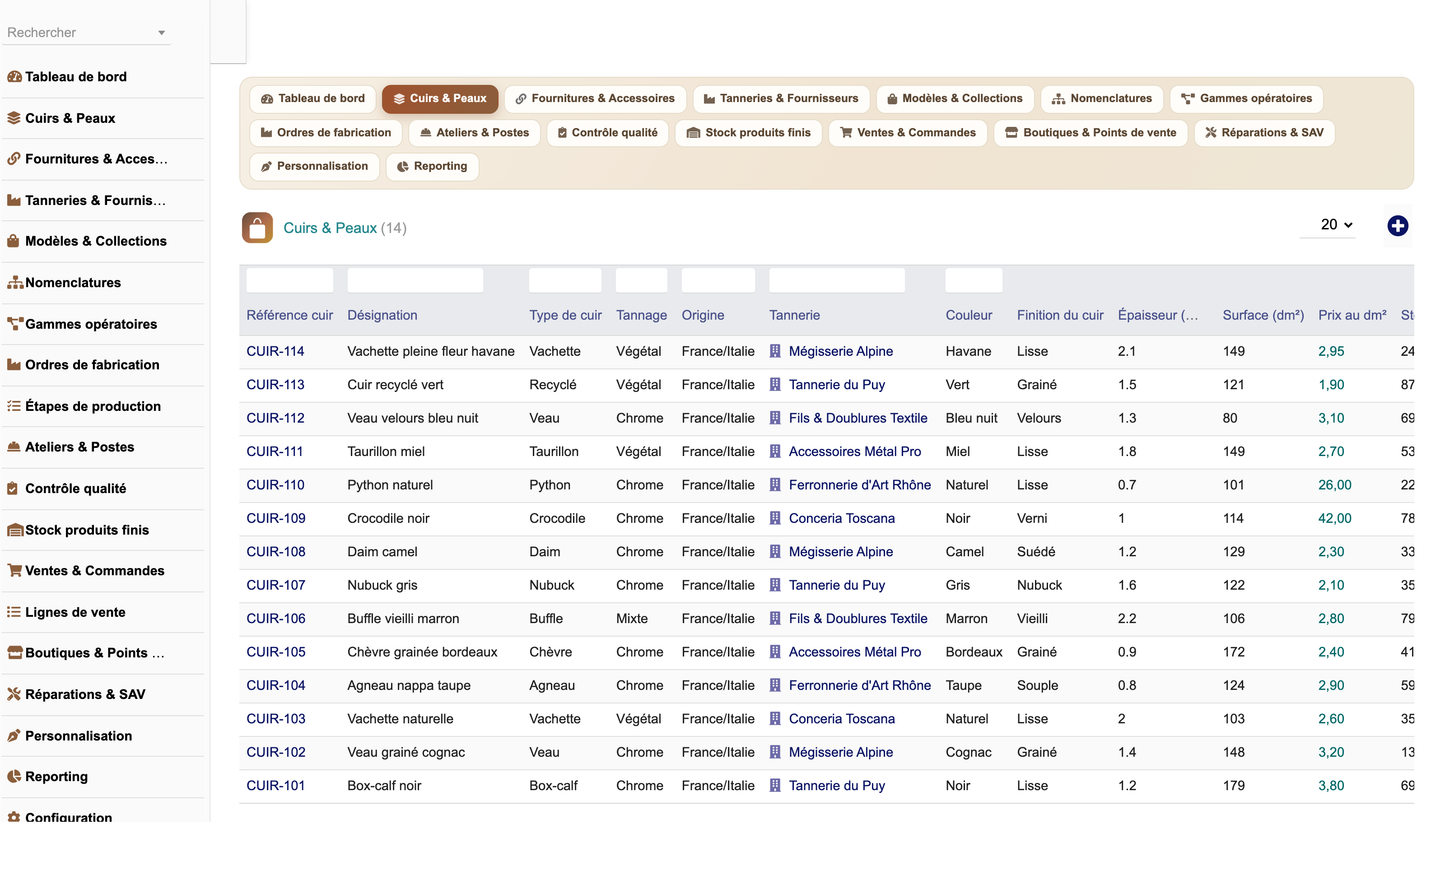Click the price 42,00 for Crocodile noir
This screenshot has height=894, width=1445.
1335,518
